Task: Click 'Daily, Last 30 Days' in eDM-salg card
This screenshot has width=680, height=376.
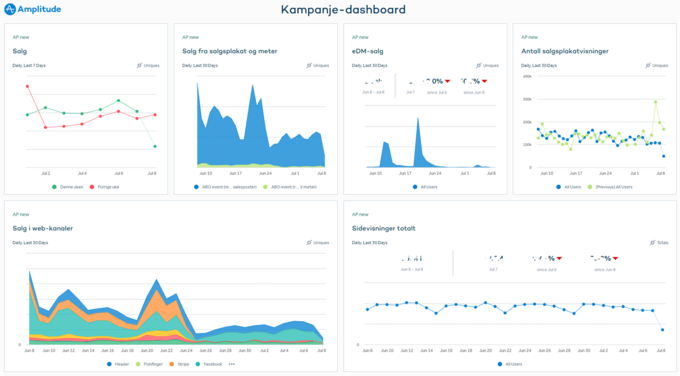Action: coord(369,65)
